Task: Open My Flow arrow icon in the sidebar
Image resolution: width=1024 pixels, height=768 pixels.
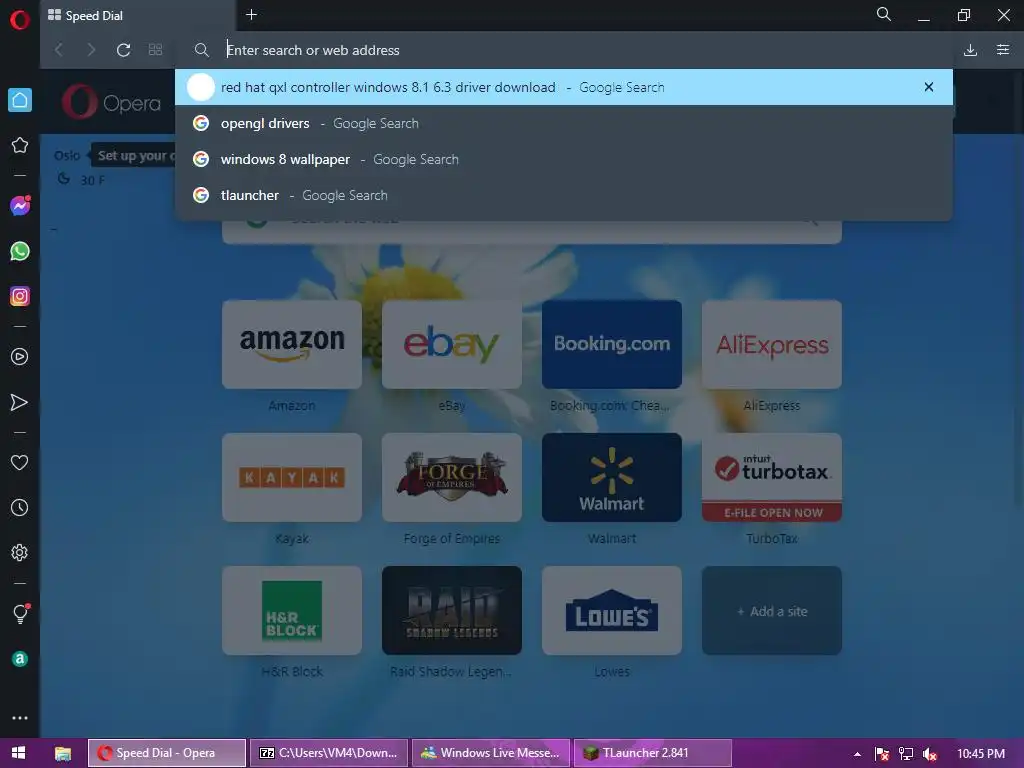Action: click(x=20, y=402)
